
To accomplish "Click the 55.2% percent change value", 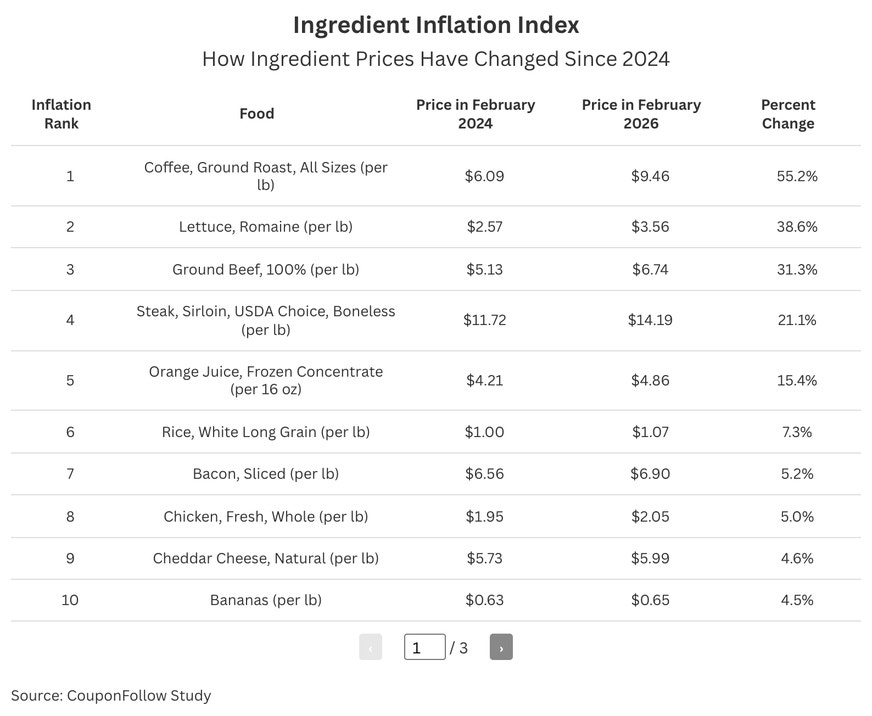I will pos(797,176).
